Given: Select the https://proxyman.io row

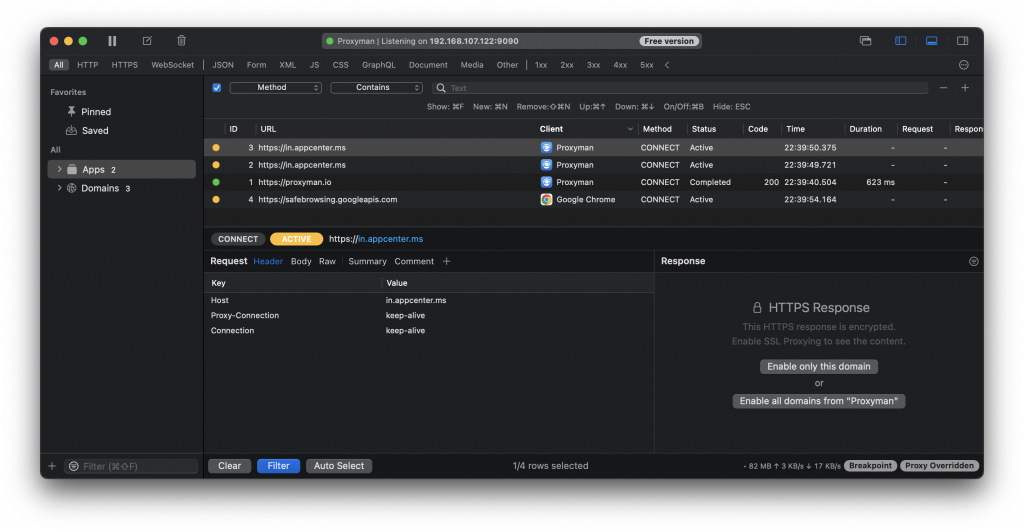Looking at the screenshot, I should (594, 182).
